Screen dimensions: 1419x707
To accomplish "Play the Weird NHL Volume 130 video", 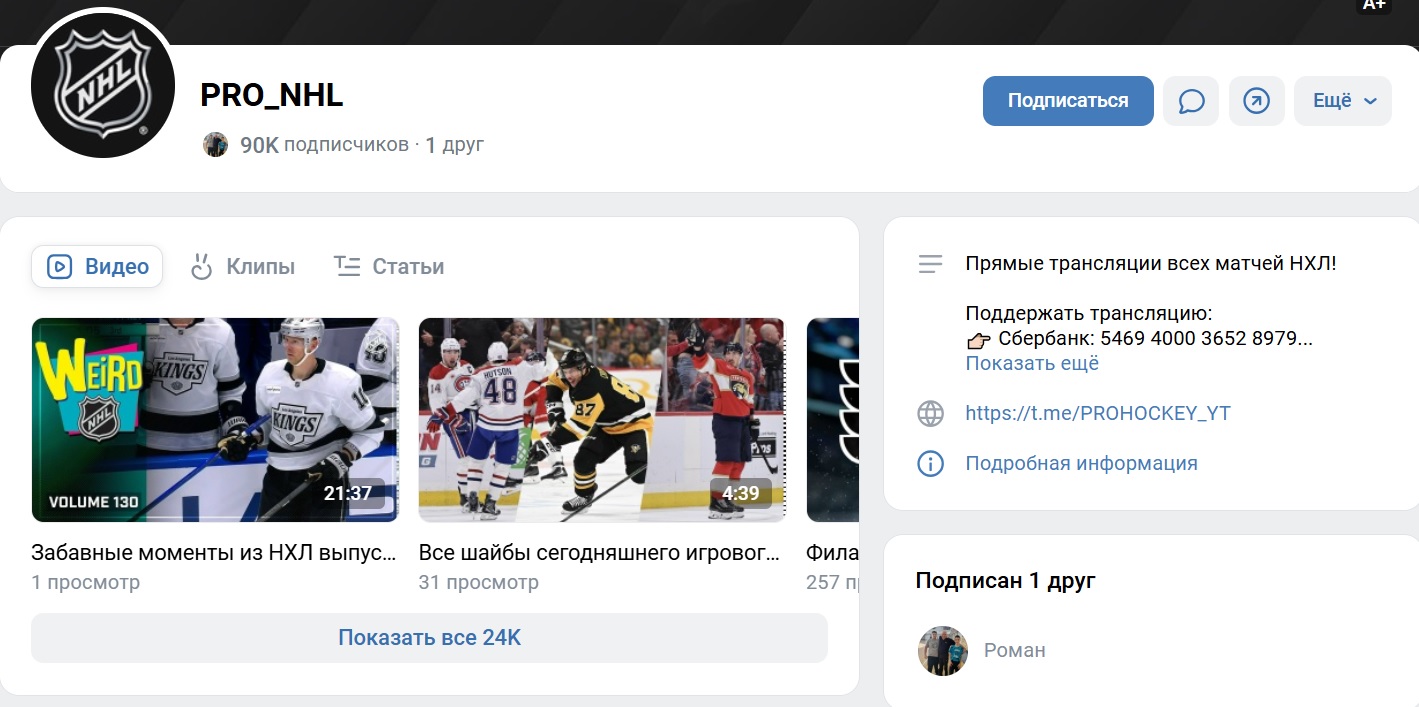I will click(215, 420).
